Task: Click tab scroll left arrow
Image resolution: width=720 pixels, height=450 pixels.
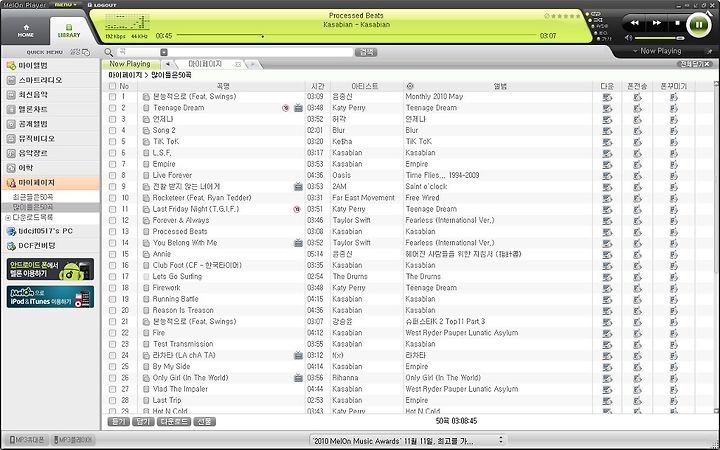Action: [x=168, y=64]
